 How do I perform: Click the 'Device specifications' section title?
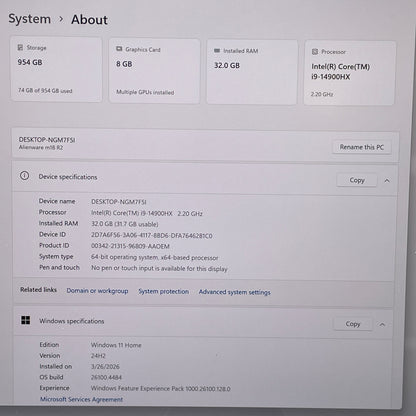(68, 177)
